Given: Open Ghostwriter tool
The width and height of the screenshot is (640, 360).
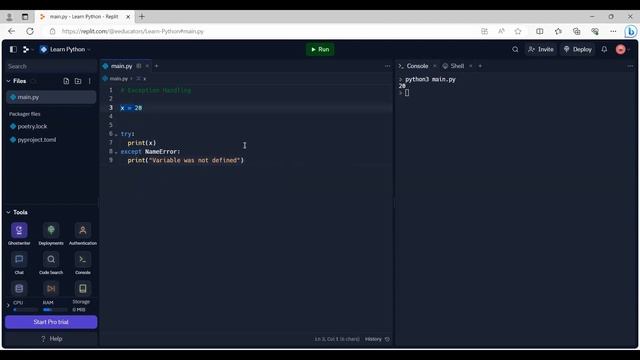Looking at the screenshot, I should (19, 233).
